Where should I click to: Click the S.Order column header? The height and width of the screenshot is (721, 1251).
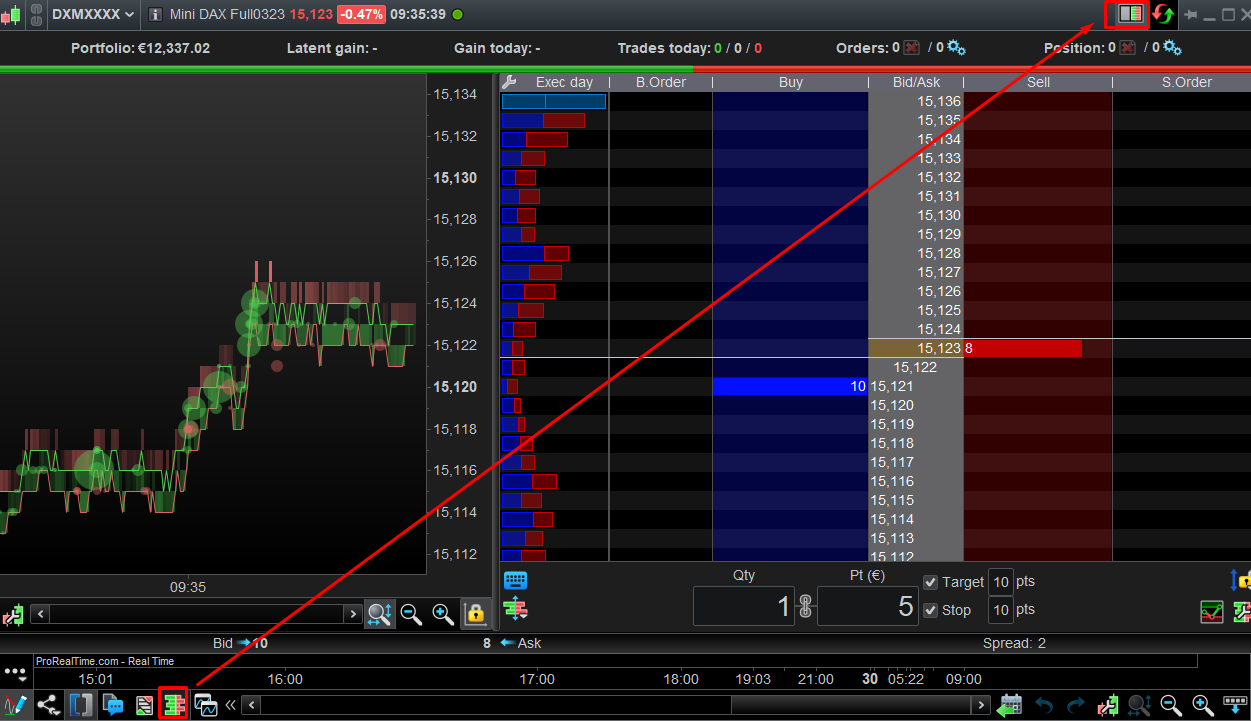1186,82
